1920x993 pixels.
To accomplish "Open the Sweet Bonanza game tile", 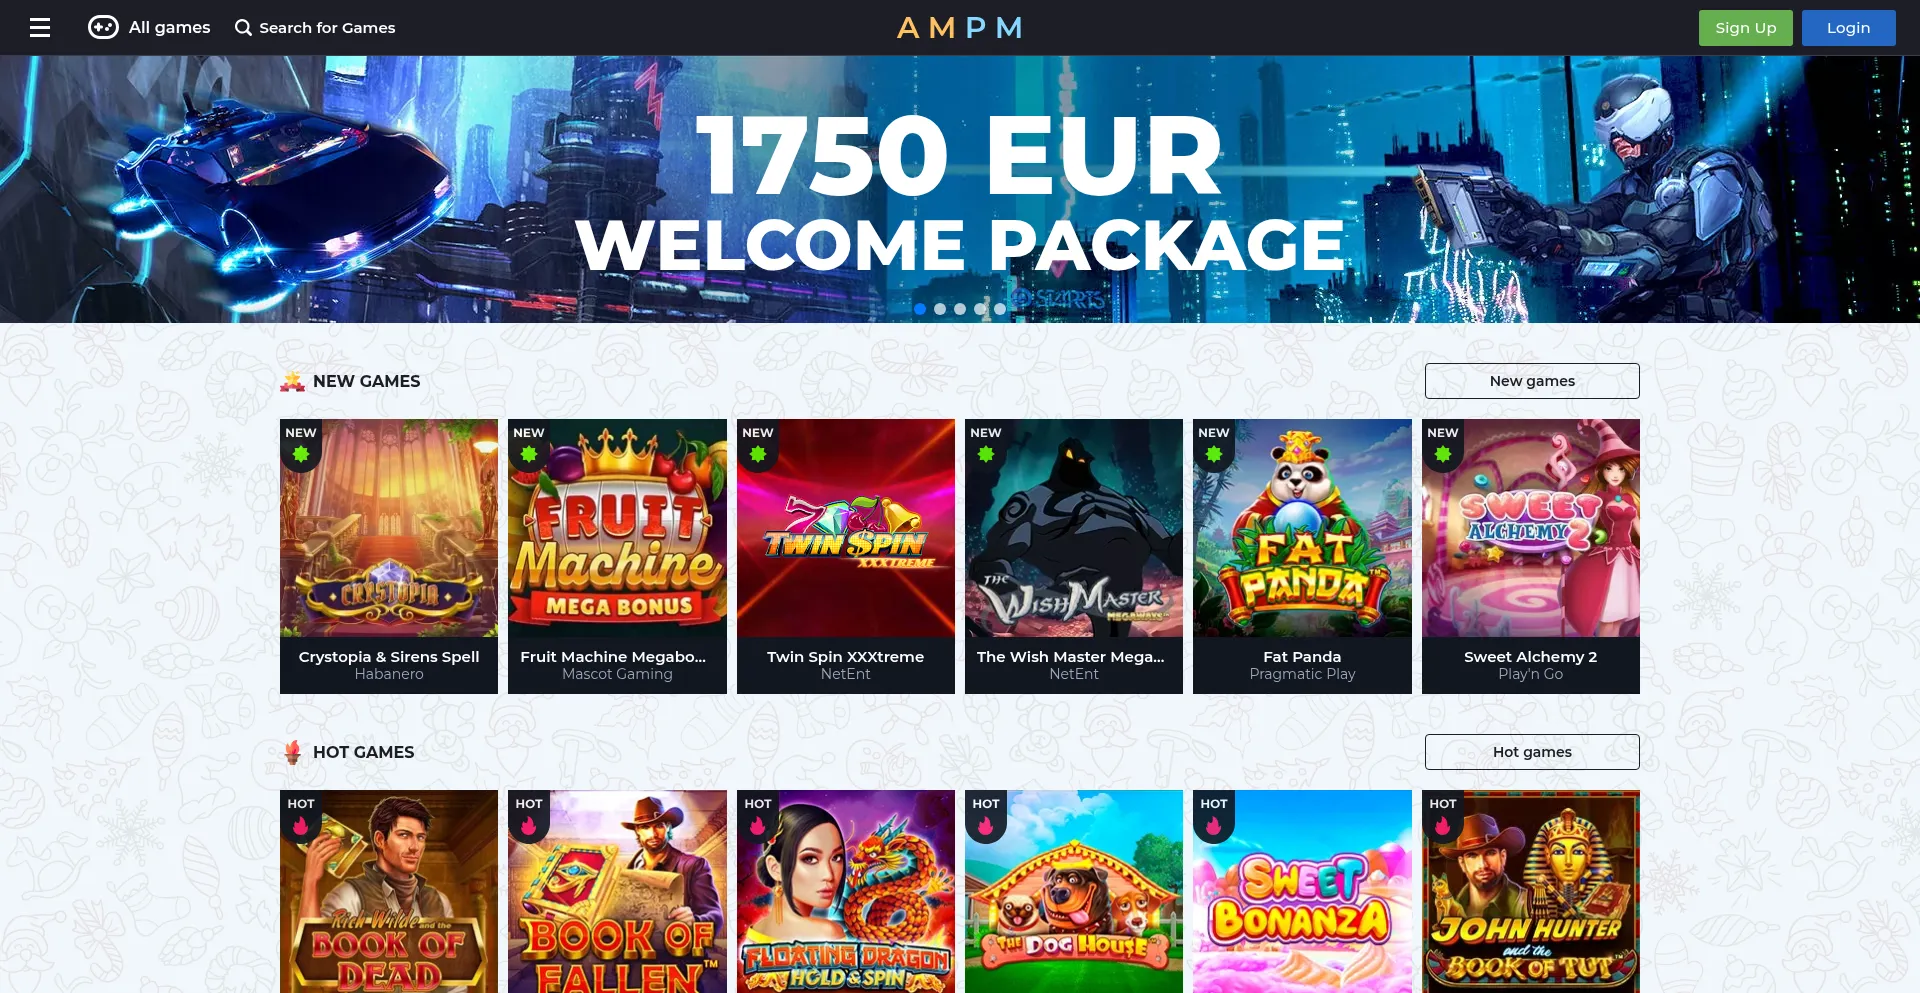I will point(1302,892).
